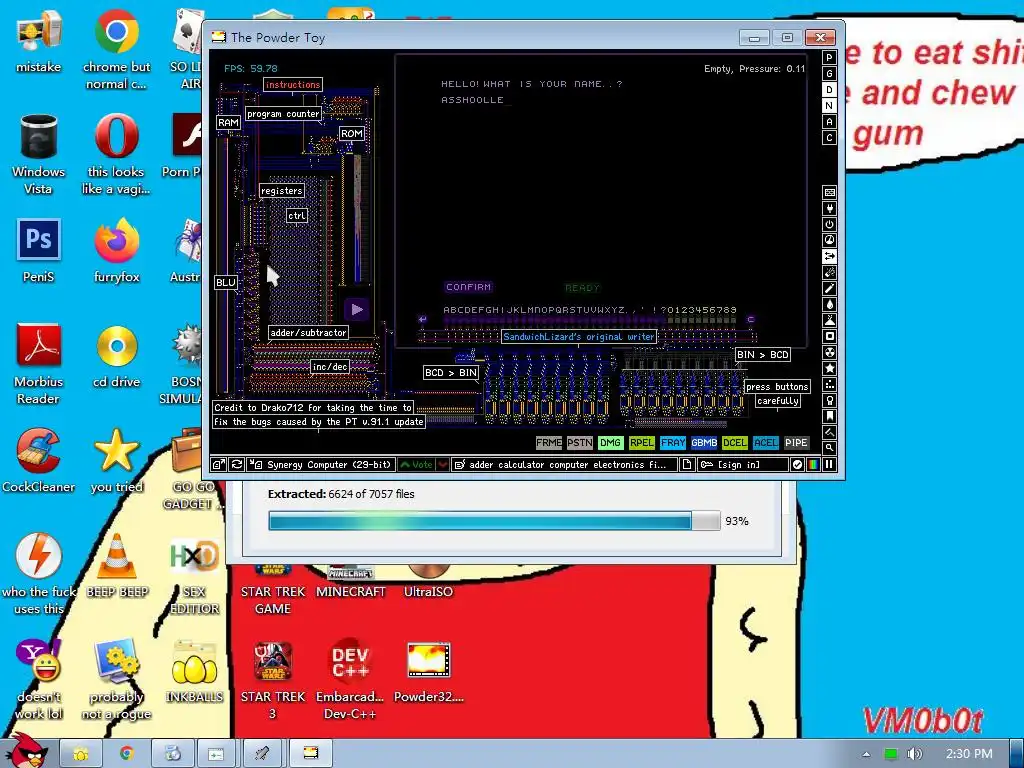Select the FRME element

(x=549, y=443)
